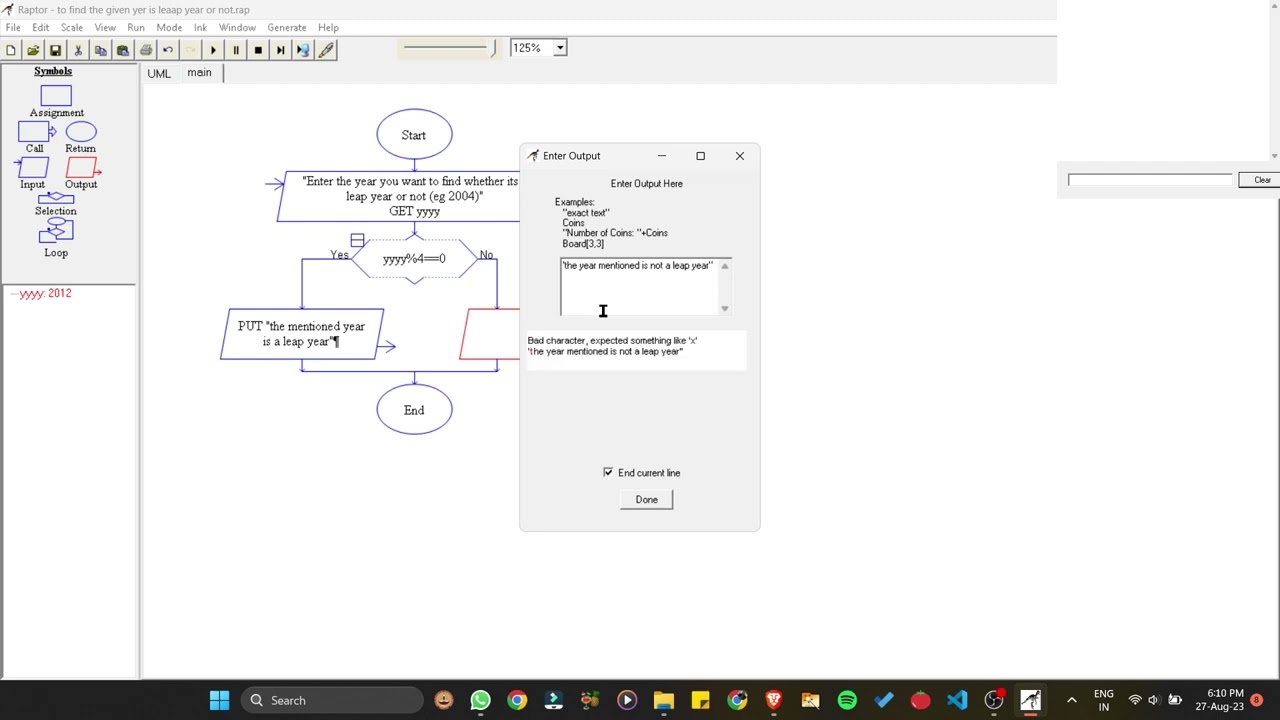Run the flowchart with the Play button
The image size is (1280, 720).
tap(213, 50)
